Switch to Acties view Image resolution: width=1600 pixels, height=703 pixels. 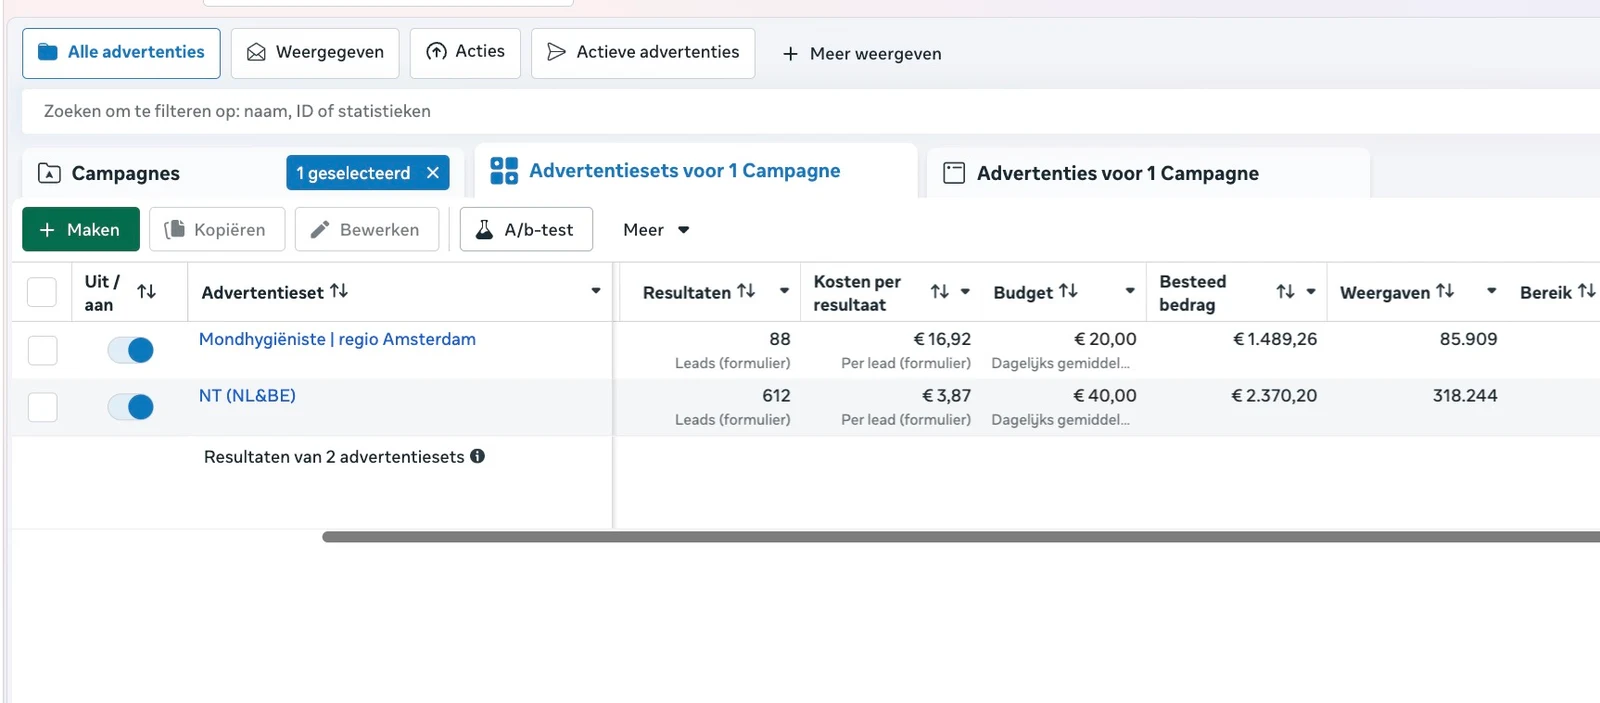click(x=465, y=53)
